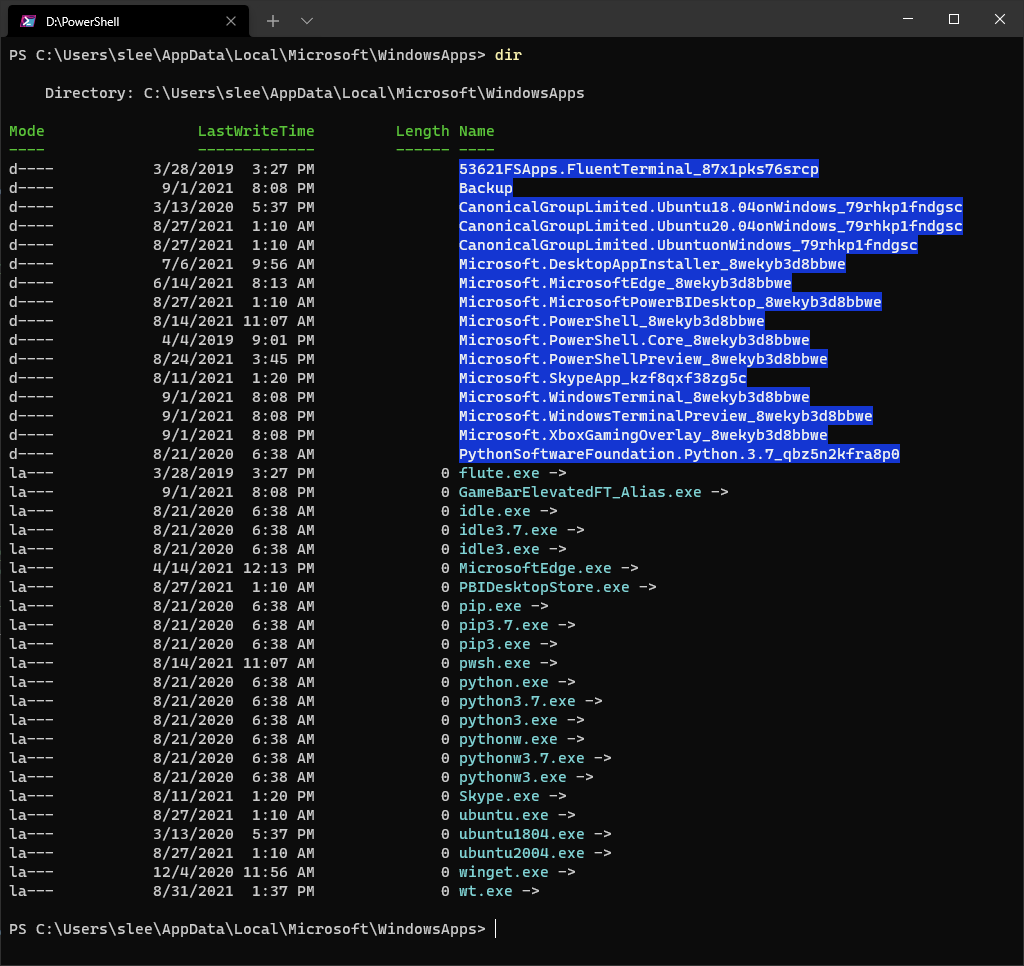Click CanonicalGroupLimited.Ubuntu20.04onWindows folder name
This screenshot has width=1024, height=966.
pyautogui.click(x=711, y=226)
